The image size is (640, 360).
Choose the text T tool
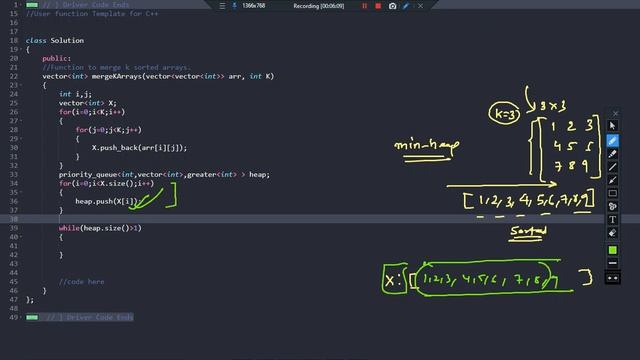coord(612,220)
